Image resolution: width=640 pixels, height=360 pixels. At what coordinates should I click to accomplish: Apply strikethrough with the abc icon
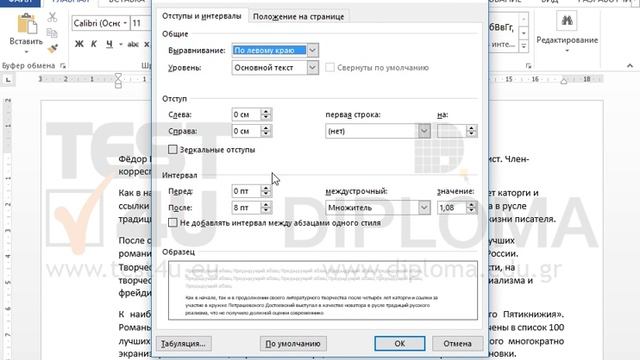(x=133, y=44)
